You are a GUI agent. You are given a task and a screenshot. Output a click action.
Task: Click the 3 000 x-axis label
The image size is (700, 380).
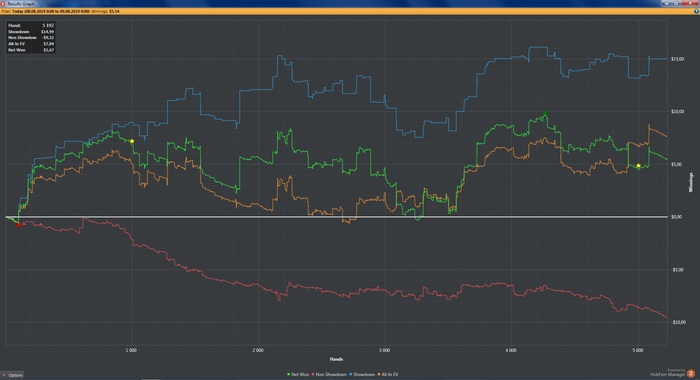pos(384,351)
